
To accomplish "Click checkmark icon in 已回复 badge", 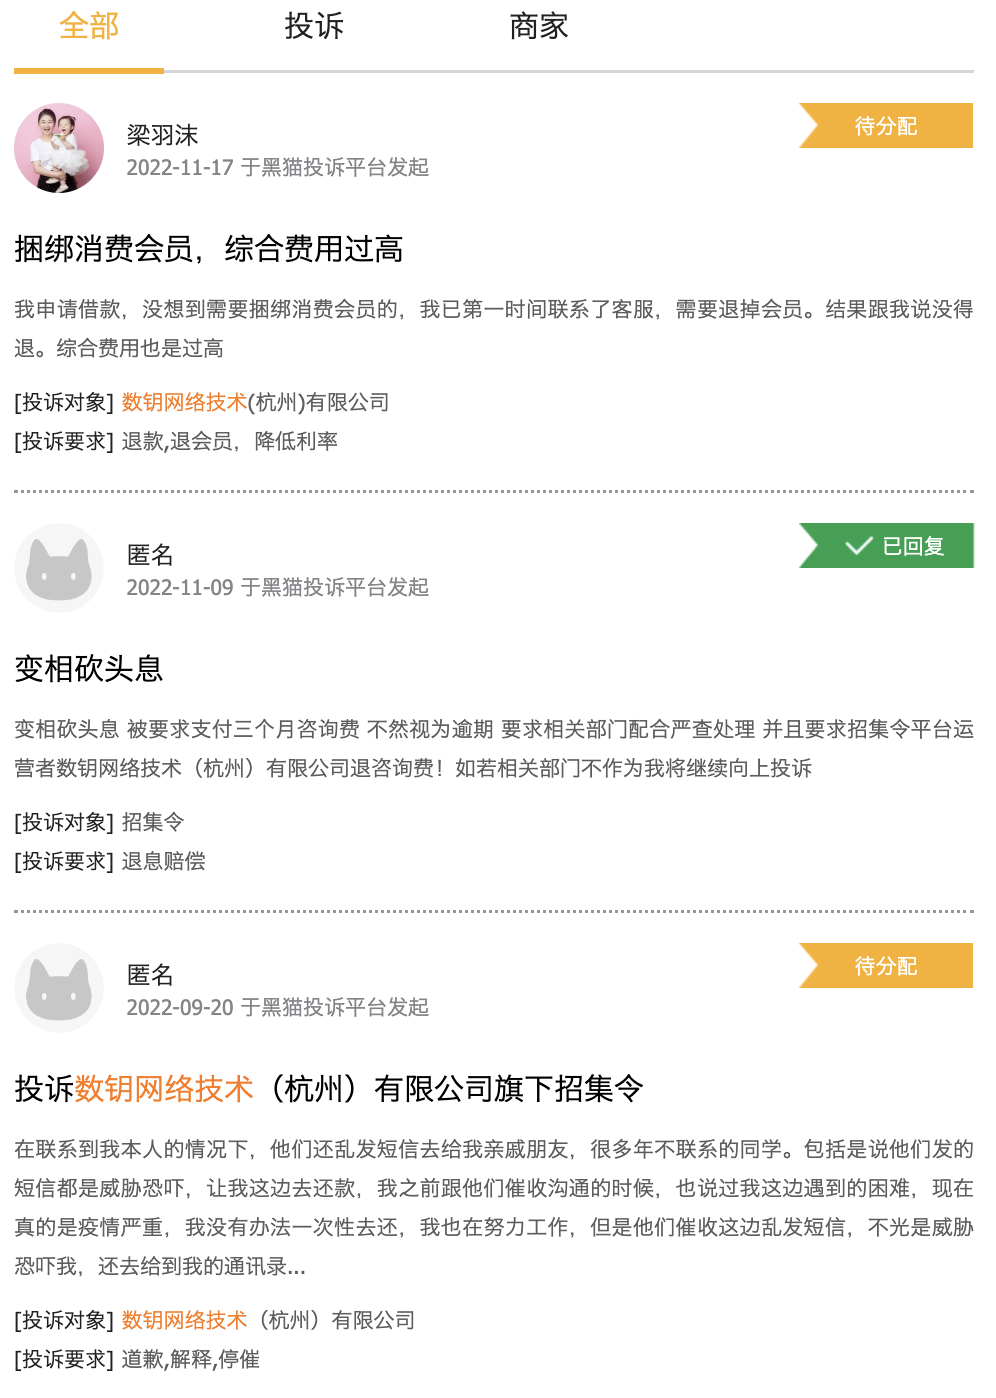I will [859, 546].
